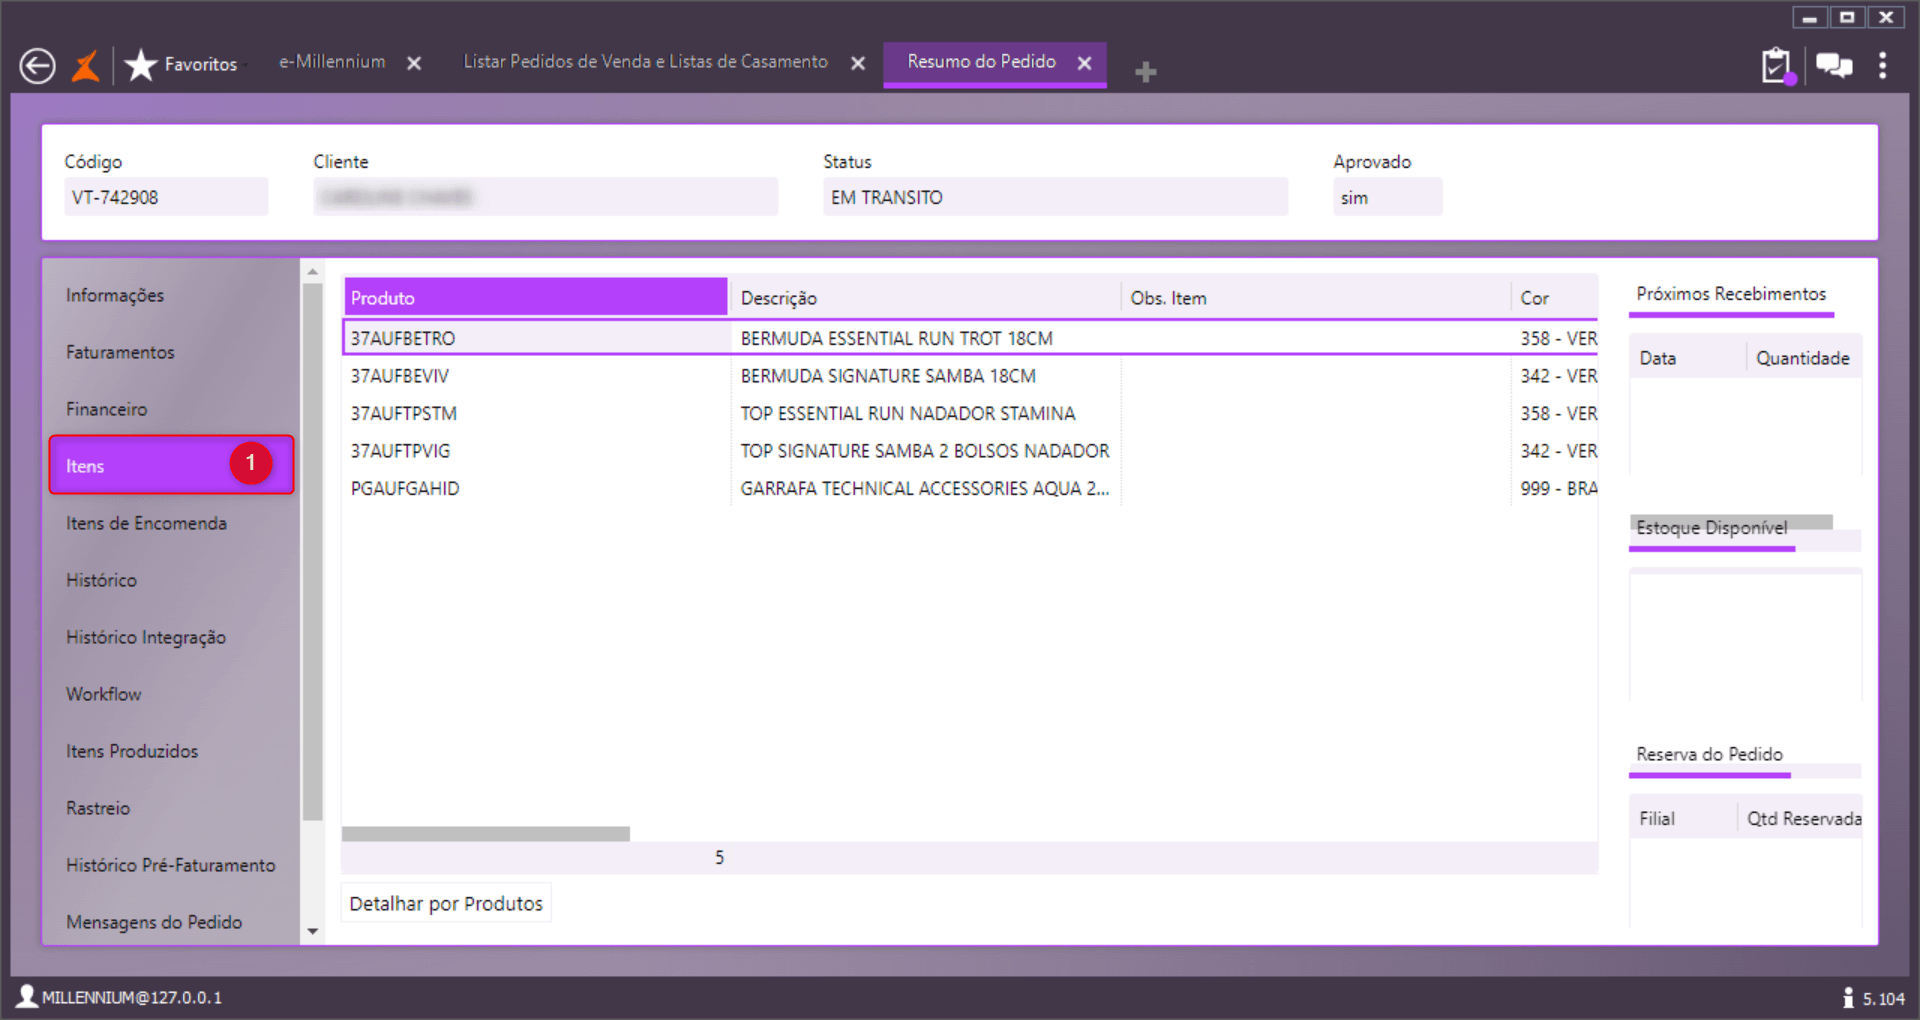Sort by the Produto column header
Viewport: 1920px width, 1020px height.
536,298
